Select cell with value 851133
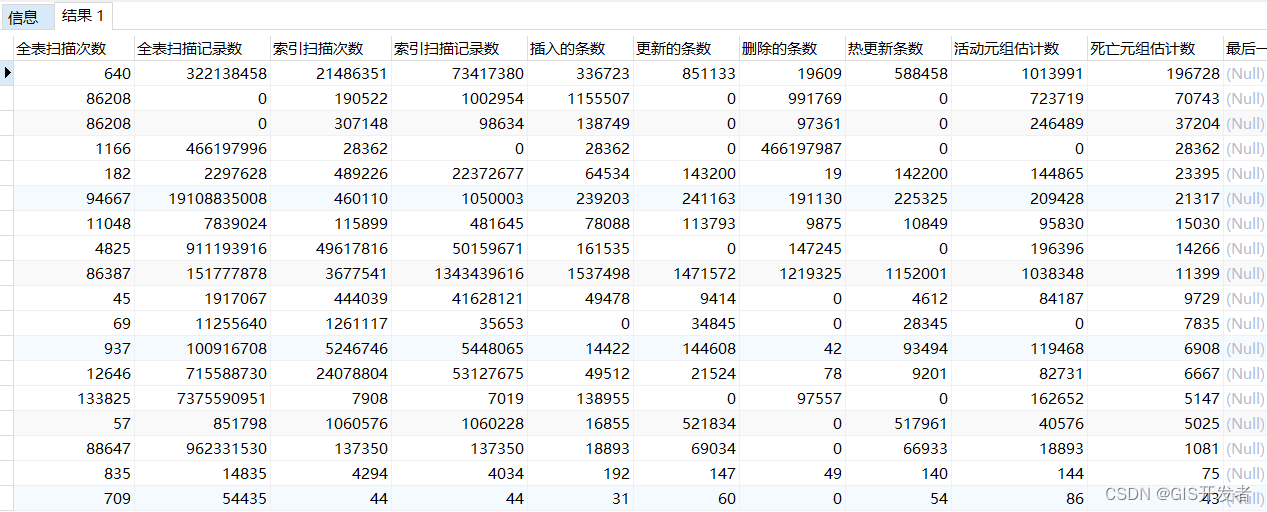 point(686,74)
